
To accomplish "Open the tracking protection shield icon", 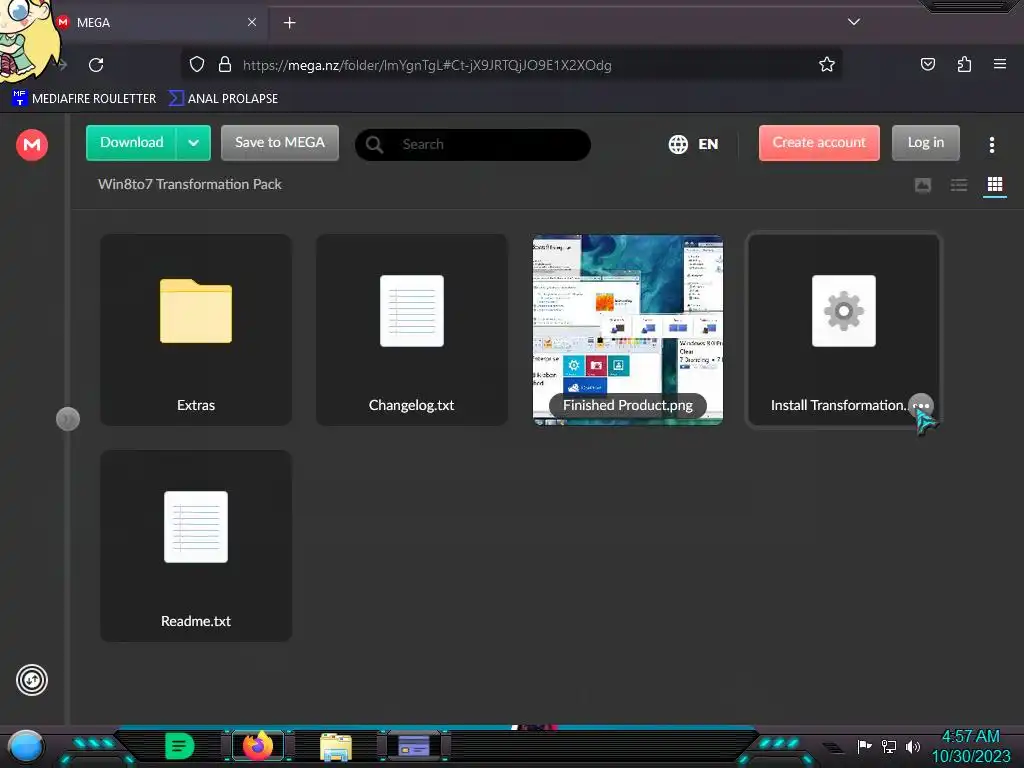I will [x=197, y=65].
